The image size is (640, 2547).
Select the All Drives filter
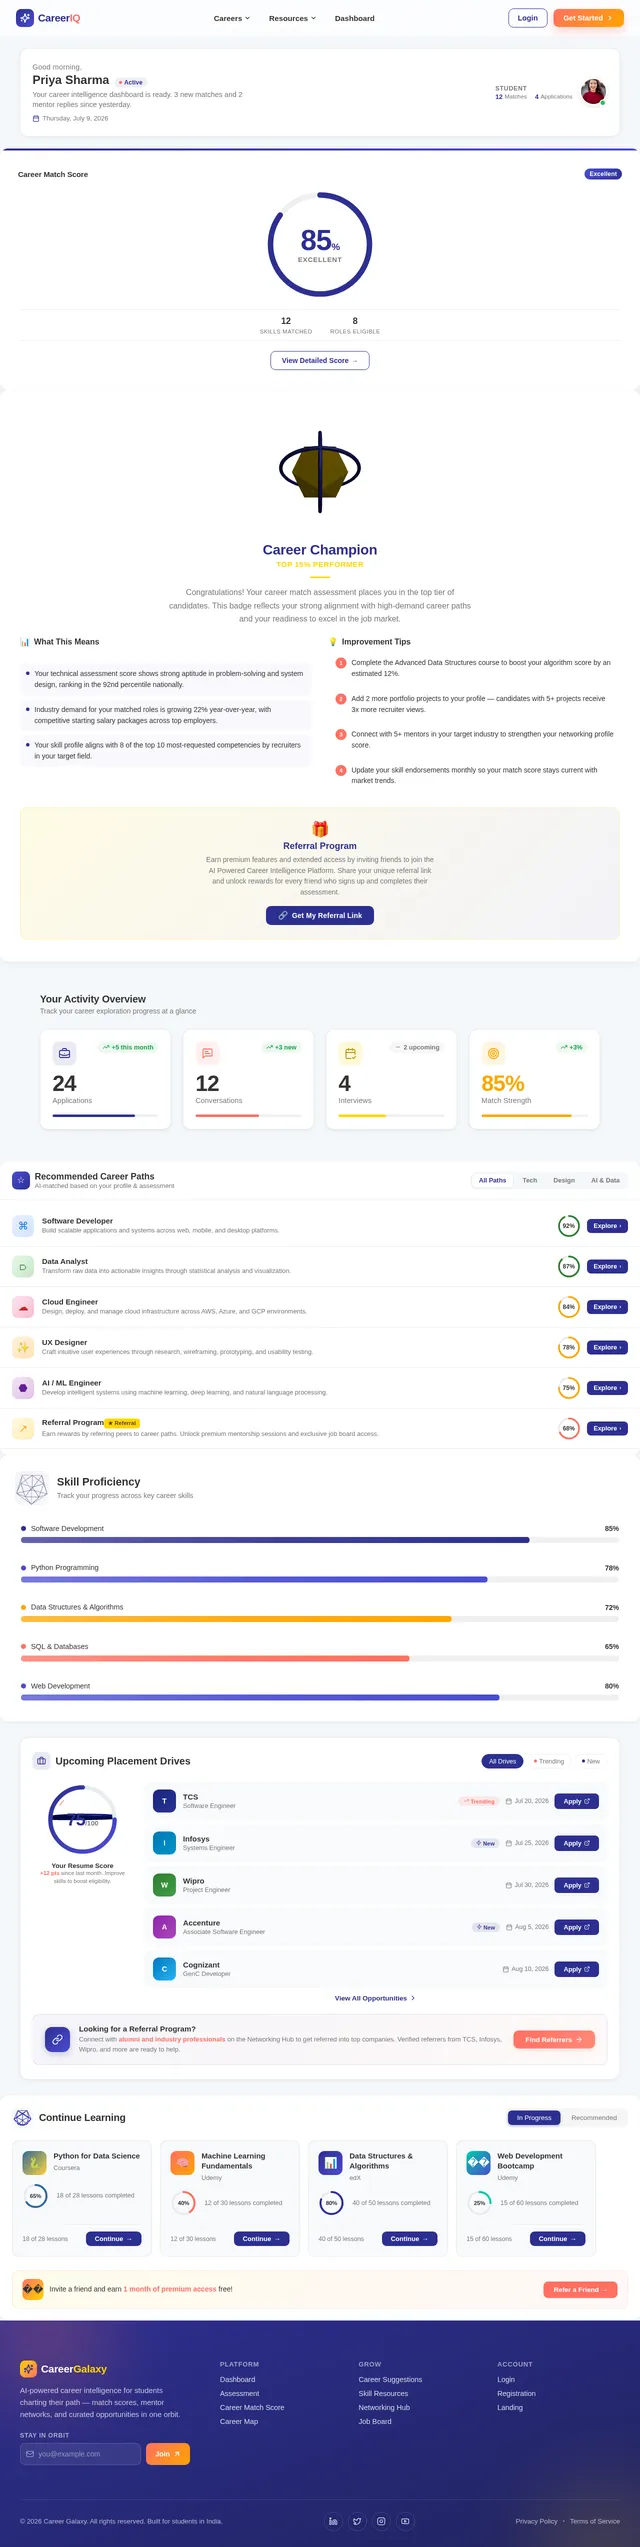coord(503,1761)
